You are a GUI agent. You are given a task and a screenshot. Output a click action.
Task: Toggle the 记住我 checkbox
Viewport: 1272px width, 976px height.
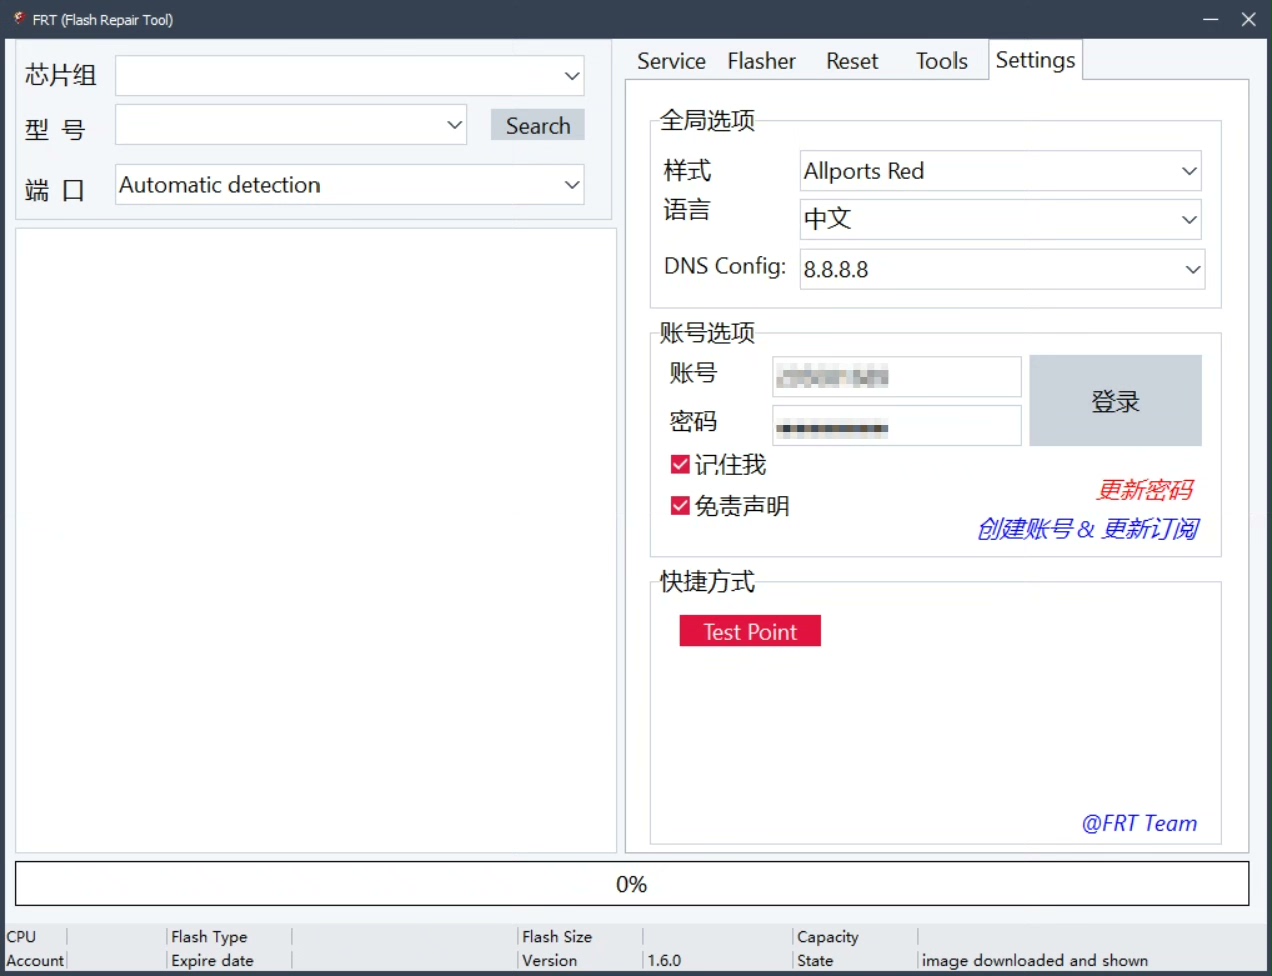tap(680, 464)
